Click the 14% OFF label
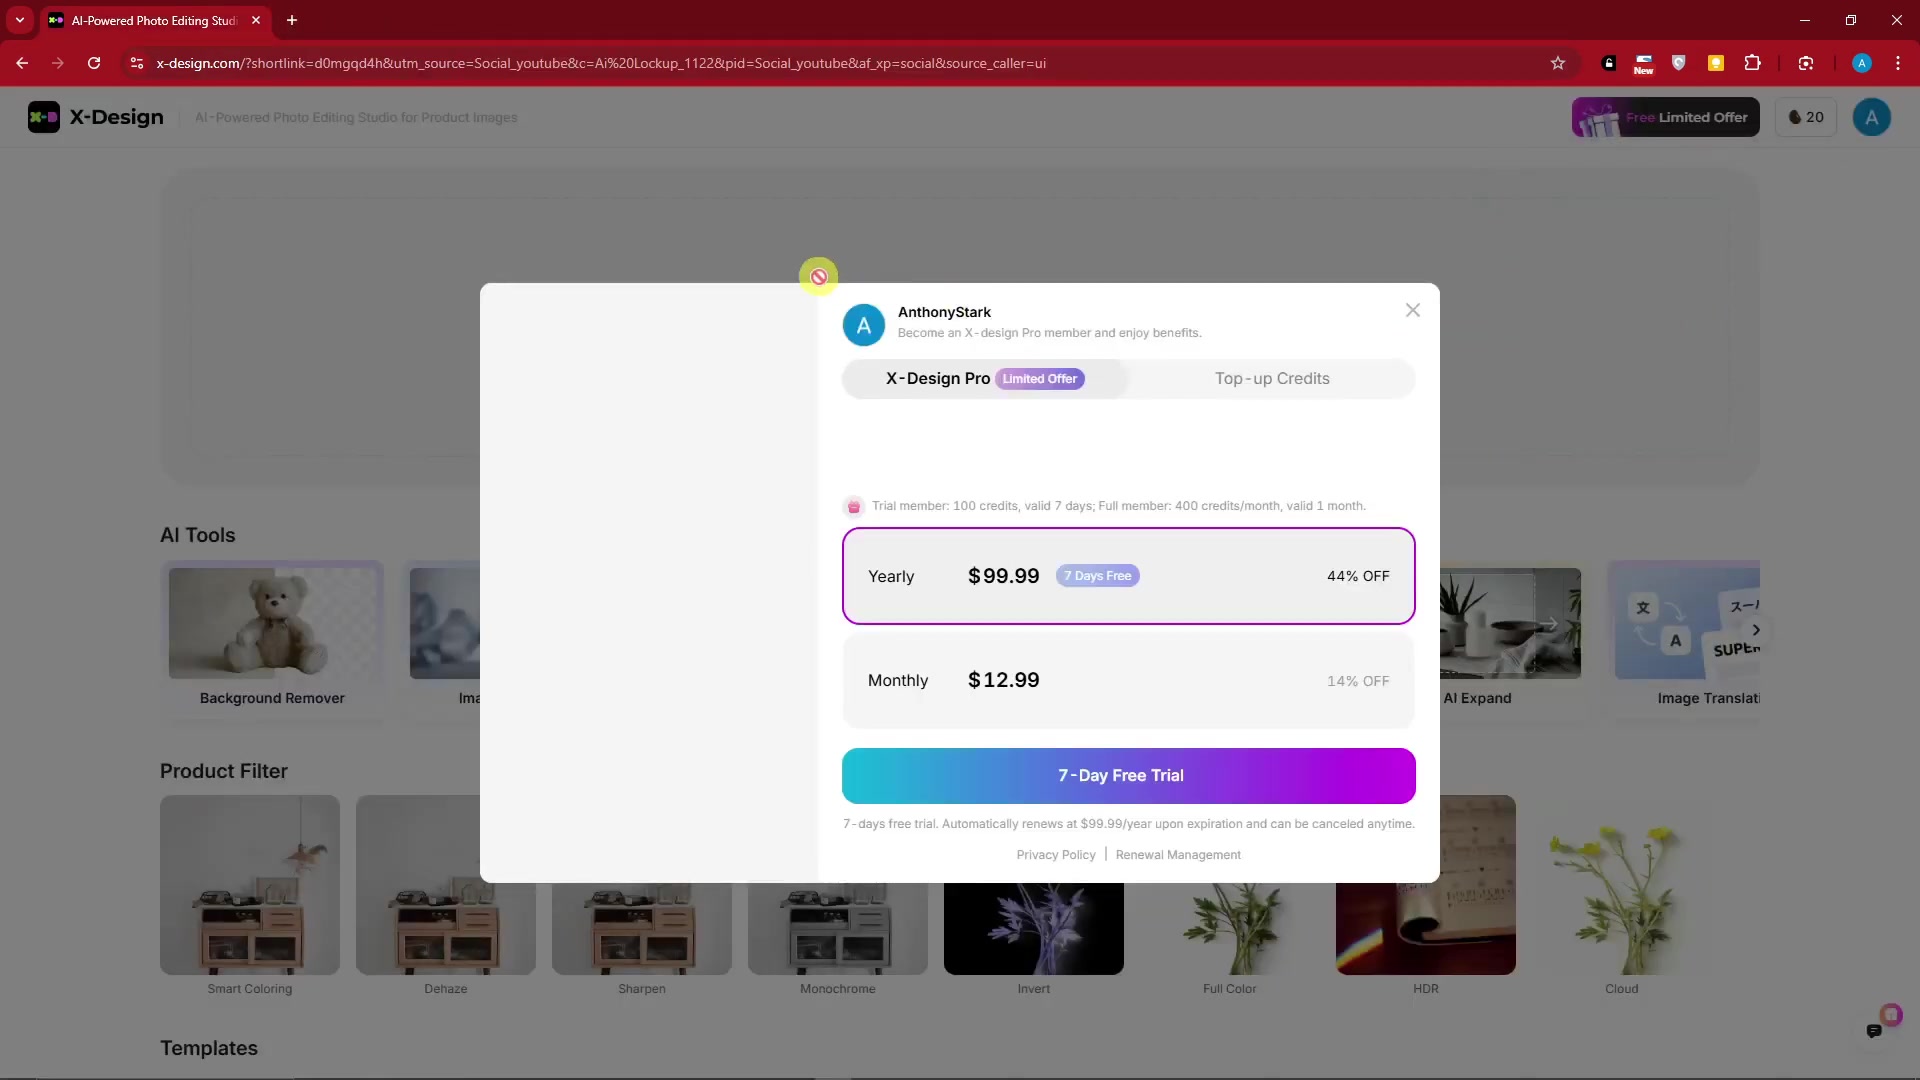 (1358, 681)
